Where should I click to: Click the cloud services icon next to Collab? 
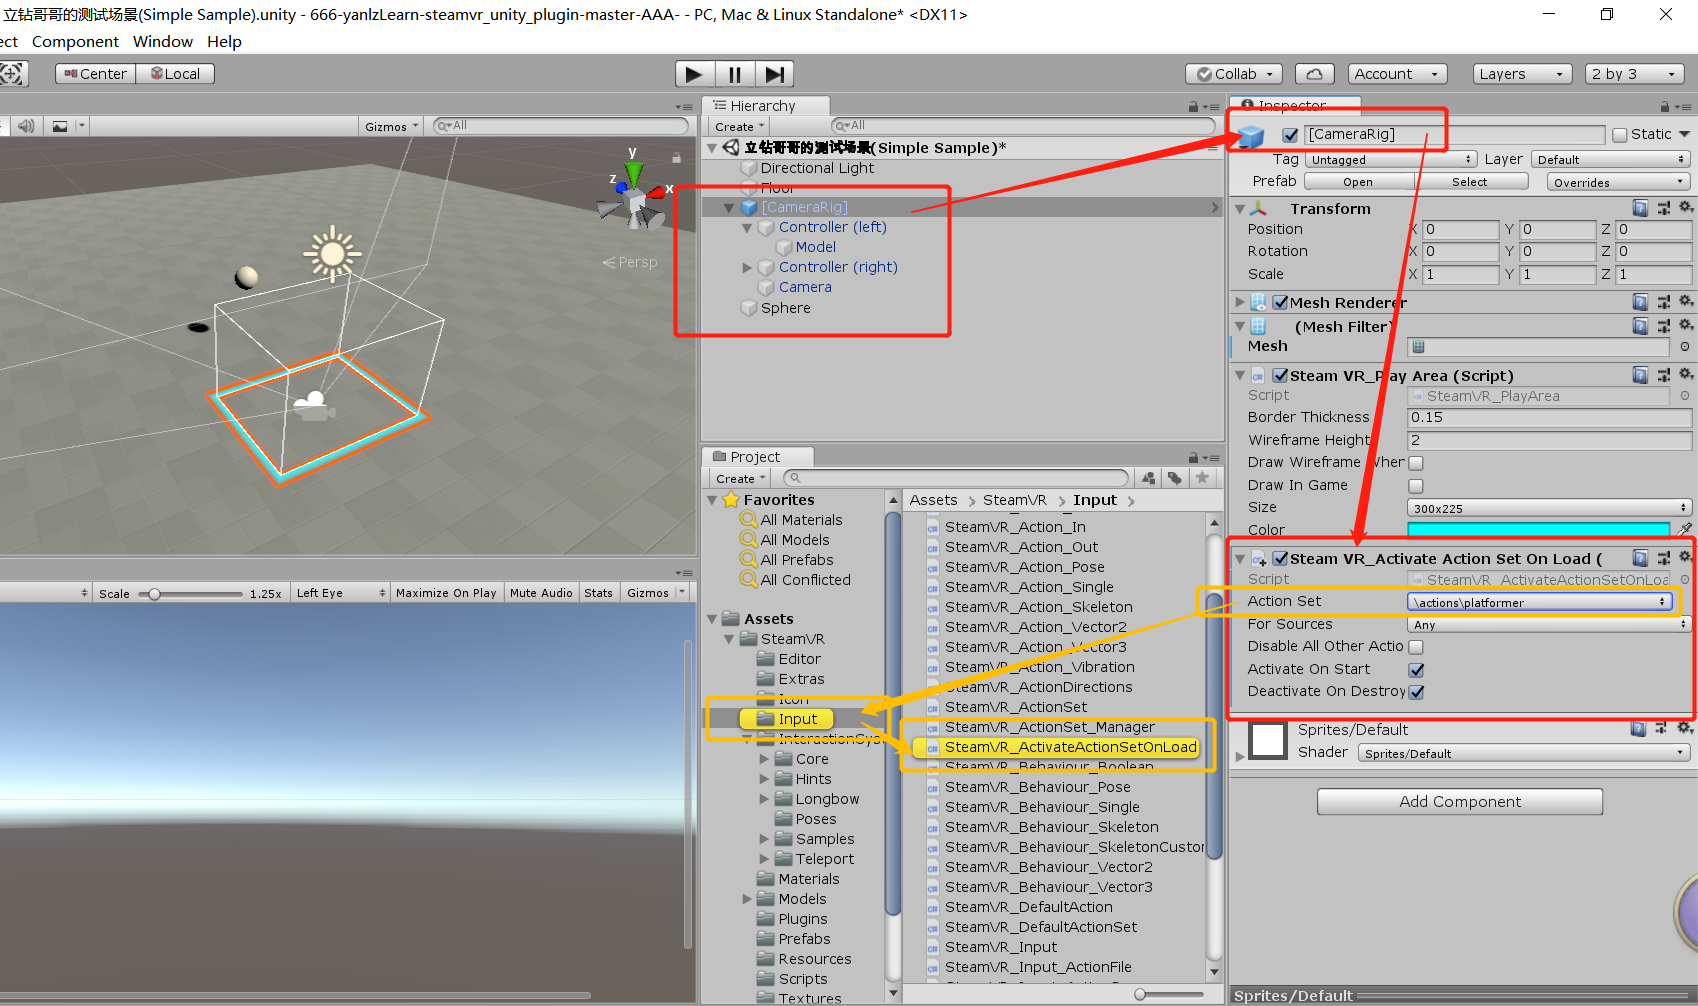point(1314,73)
